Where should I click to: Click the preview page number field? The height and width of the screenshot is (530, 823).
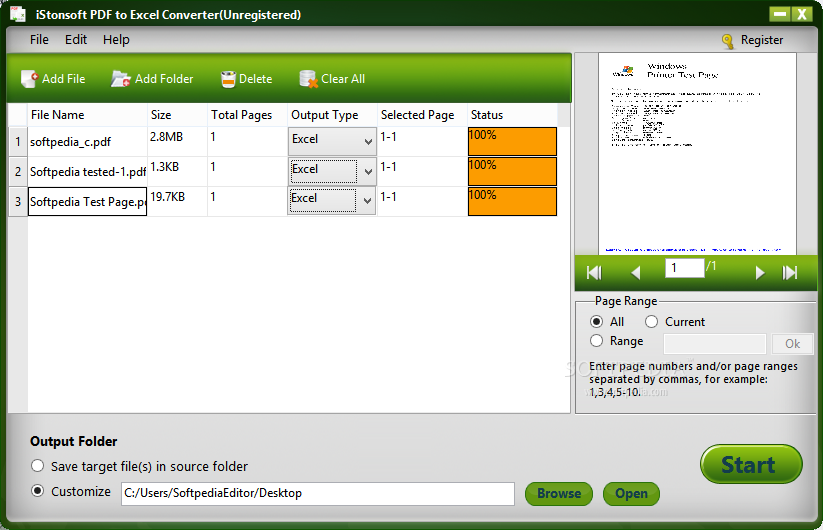pos(684,268)
